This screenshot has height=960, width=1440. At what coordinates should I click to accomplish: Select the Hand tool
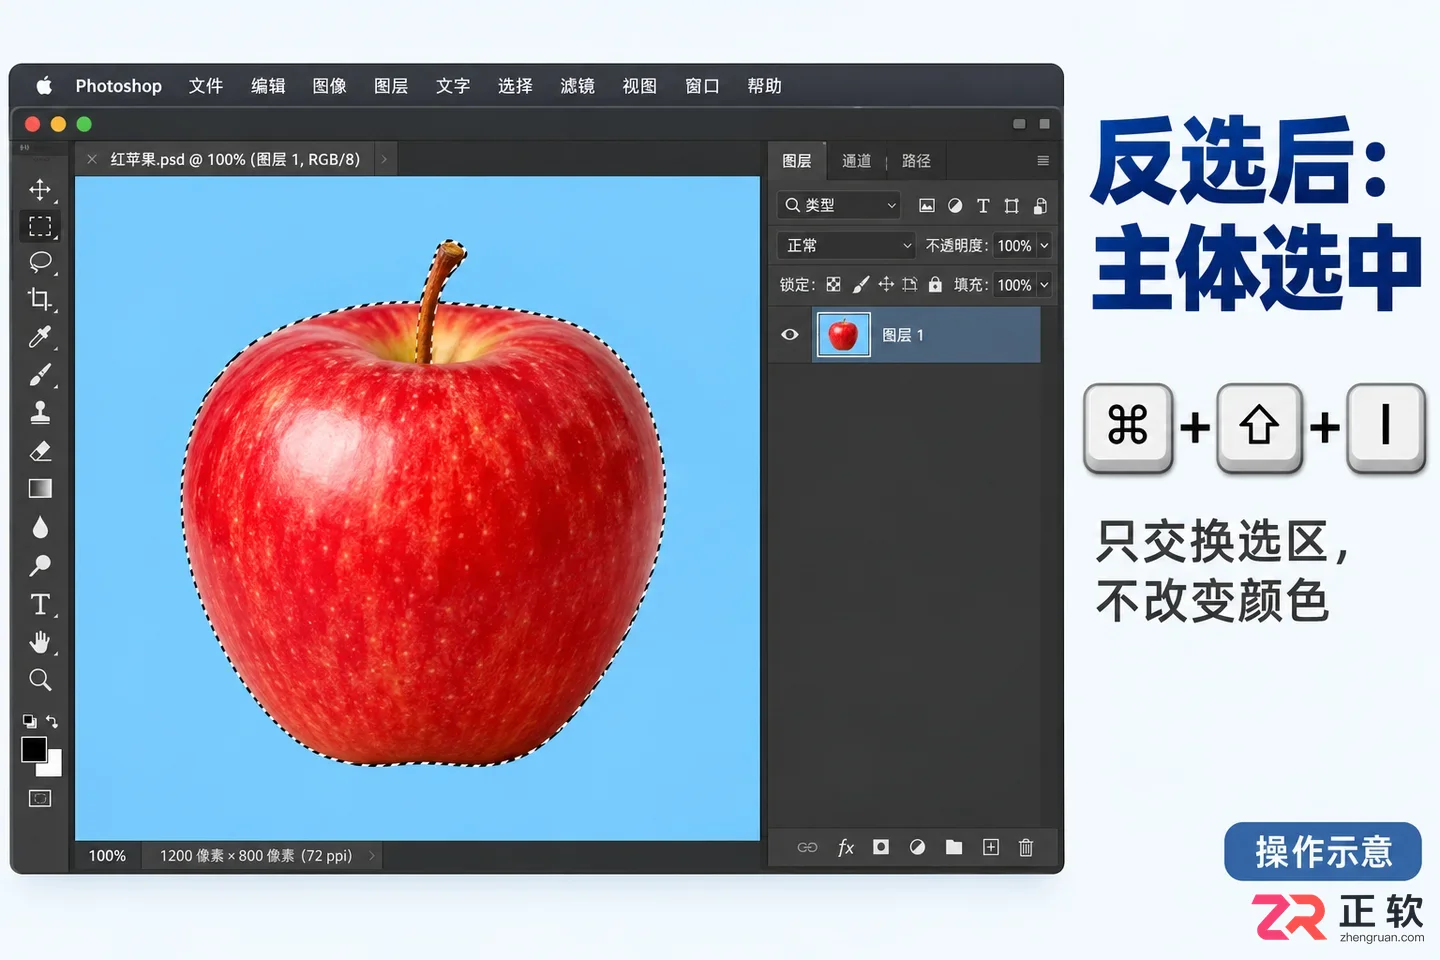pos(40,642)
